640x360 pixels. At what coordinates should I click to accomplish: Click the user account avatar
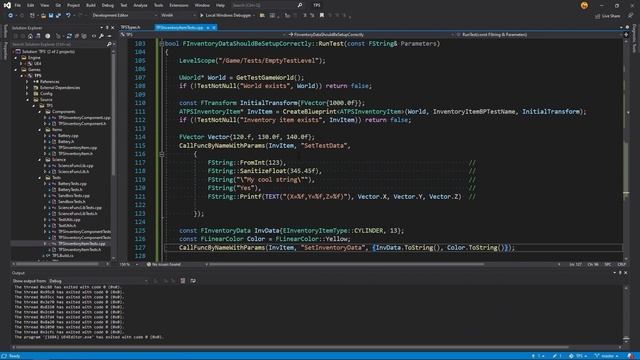pyautogui.click(x=584, y=5)
